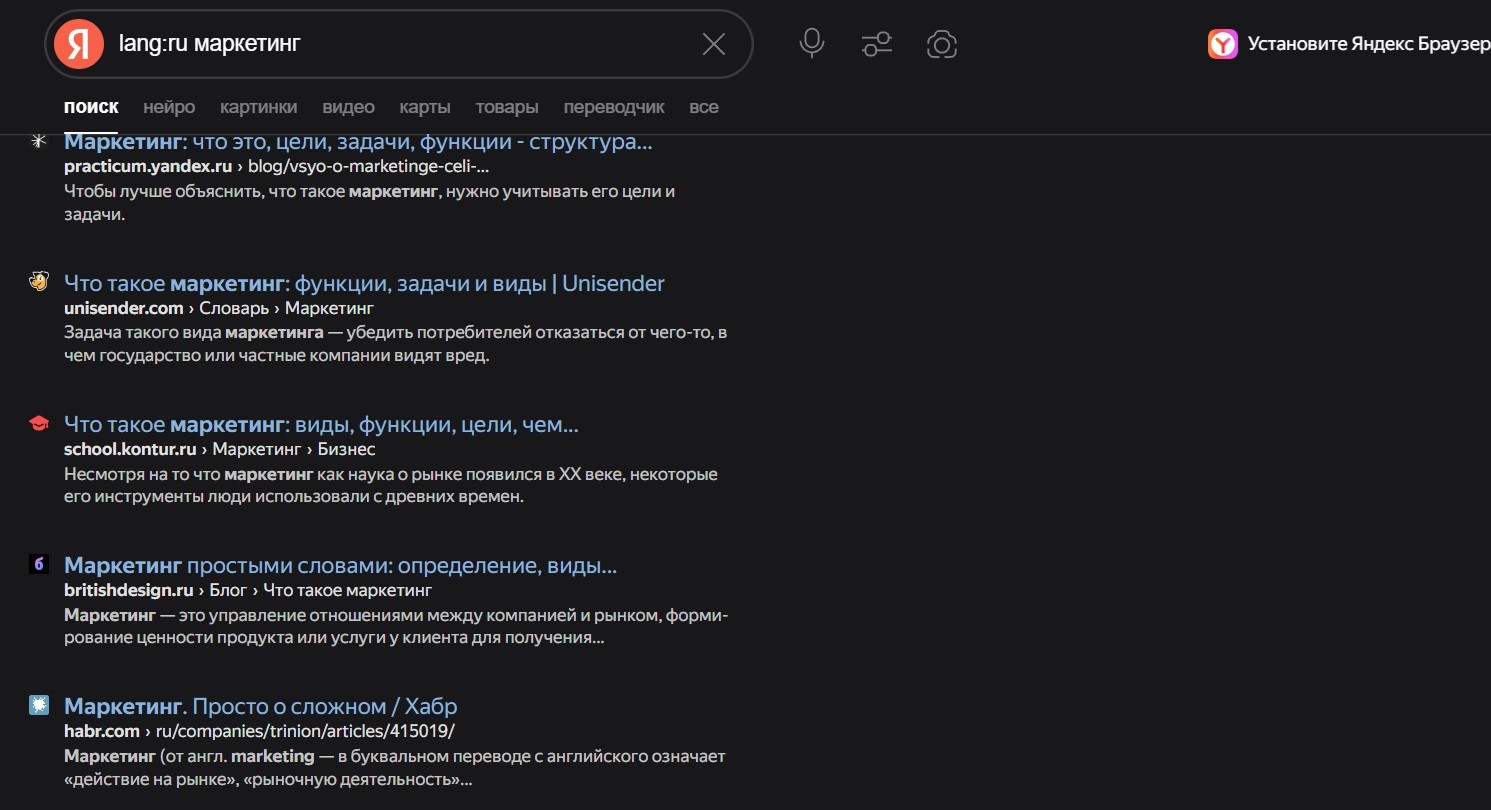1491x810 pixels.
Task: Switch to the картинки tab
Action: tap(258, 107)
